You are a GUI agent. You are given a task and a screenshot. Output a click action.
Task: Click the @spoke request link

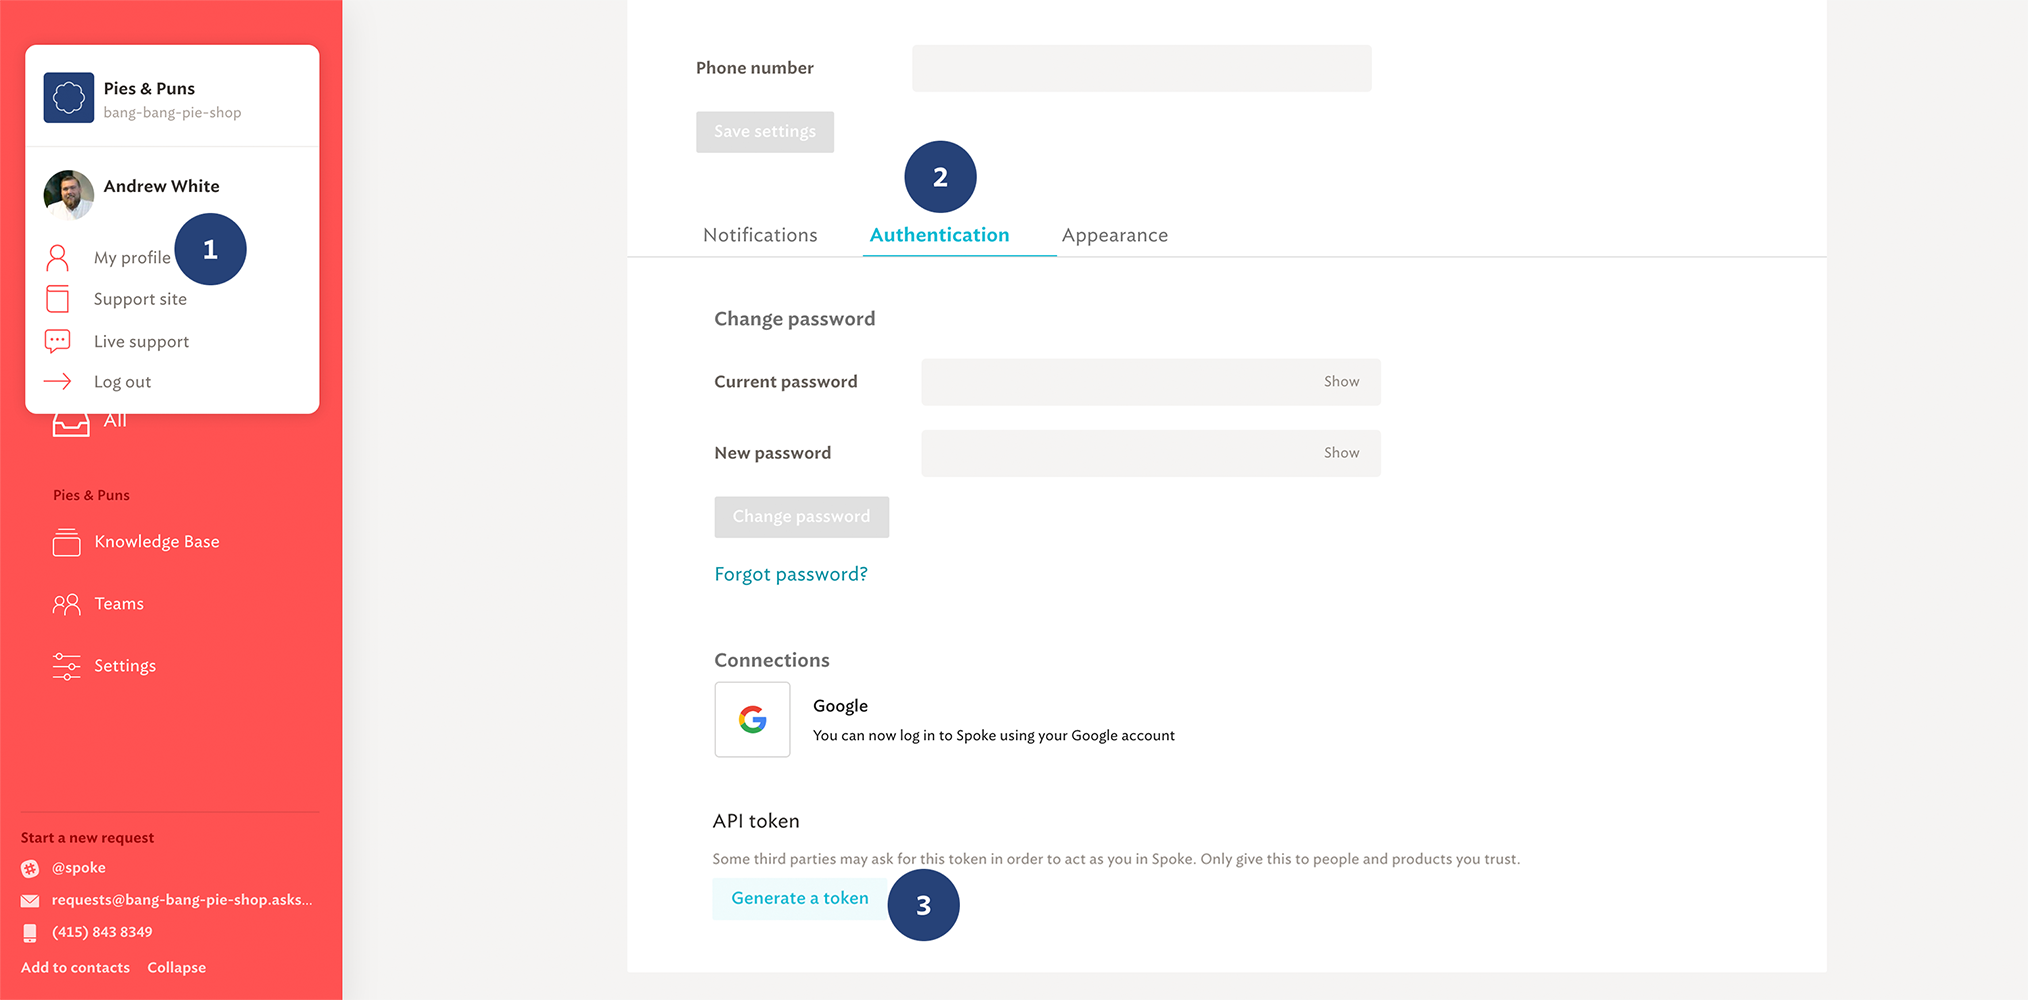click(x=78, y=868)
